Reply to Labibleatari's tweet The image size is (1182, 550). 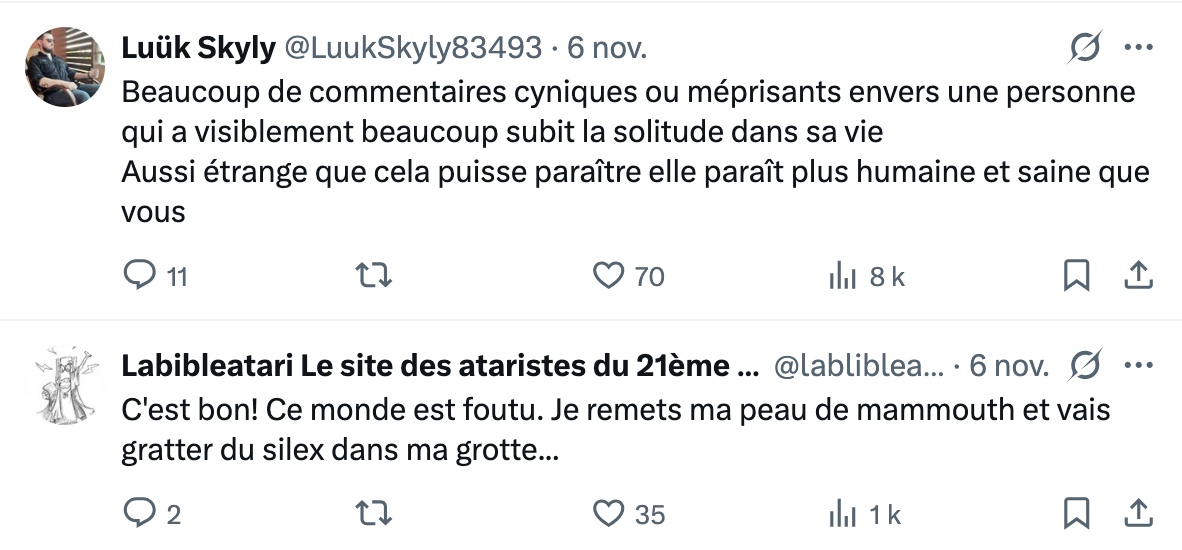tap(137, 514)
